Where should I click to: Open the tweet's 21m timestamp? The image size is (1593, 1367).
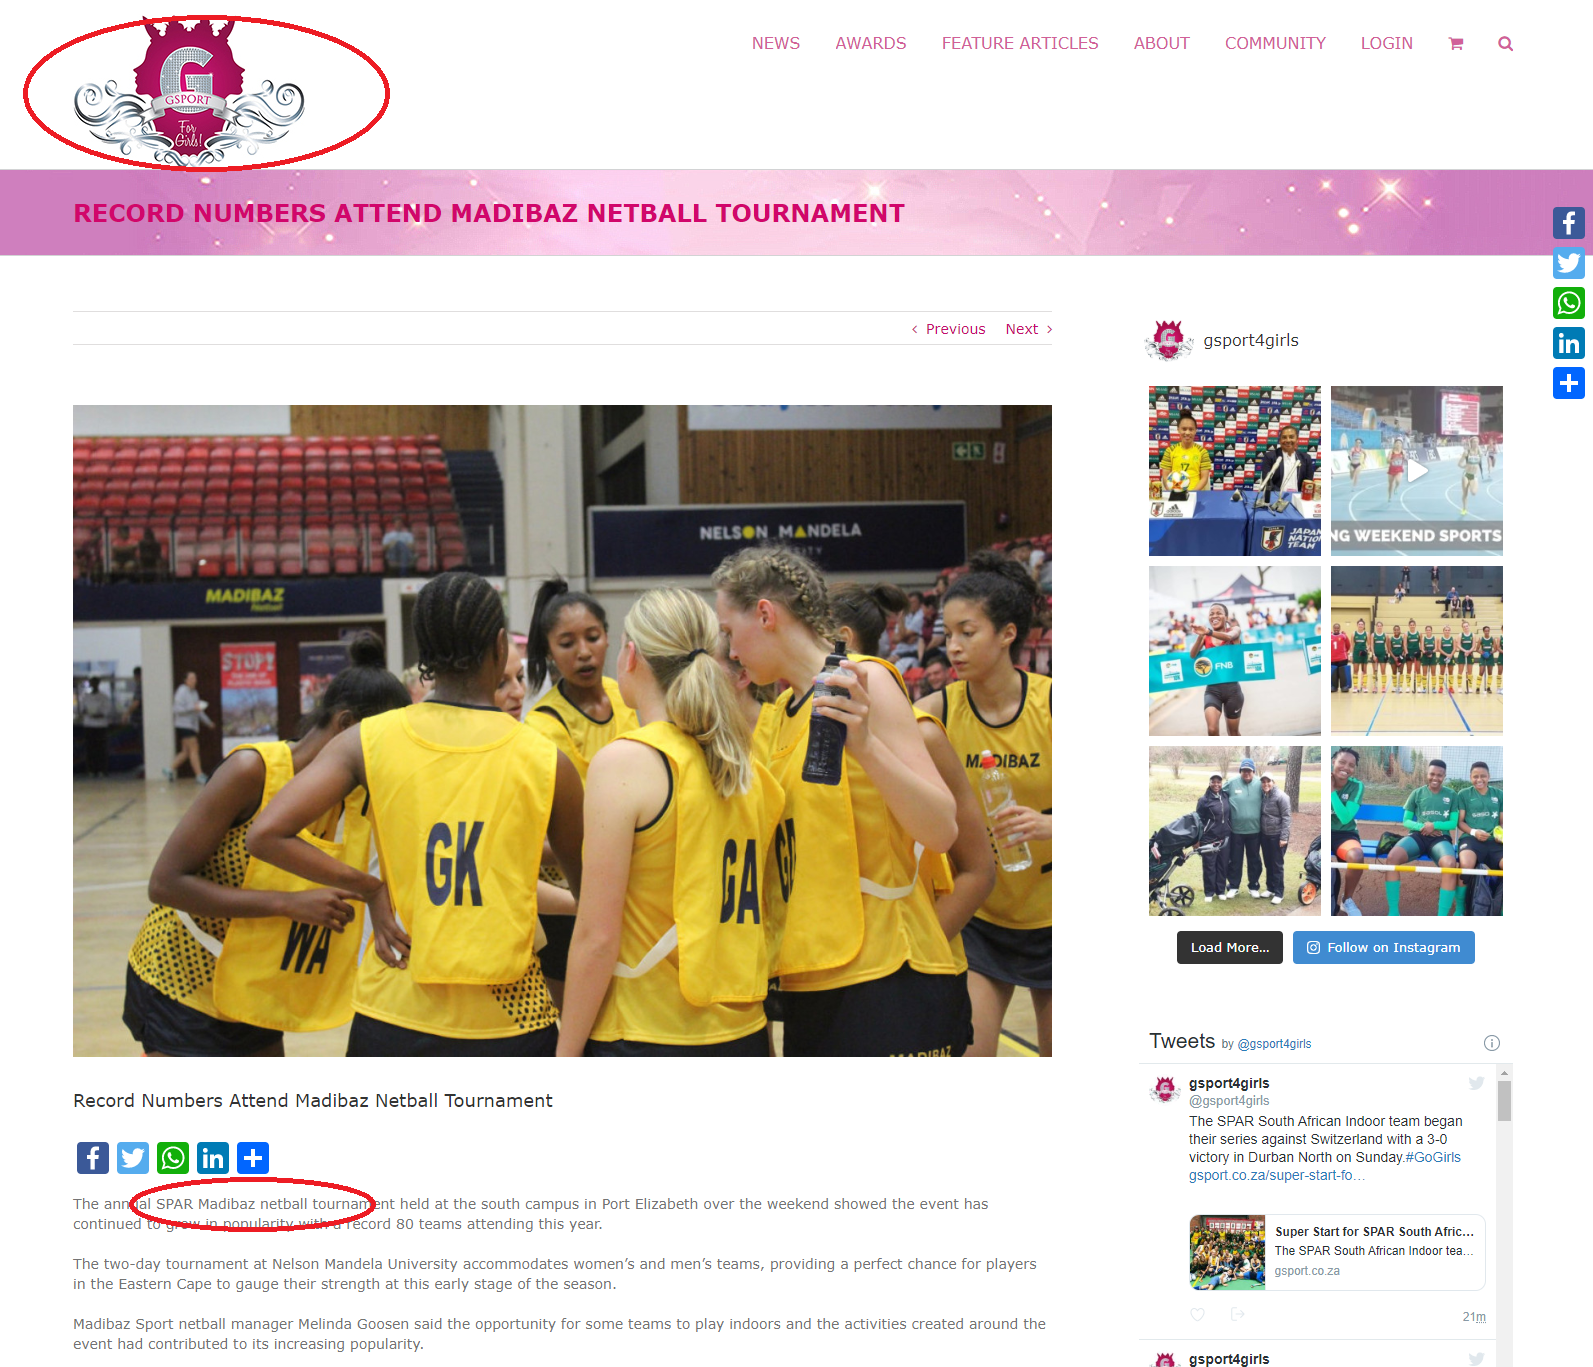(1474, 1317)
